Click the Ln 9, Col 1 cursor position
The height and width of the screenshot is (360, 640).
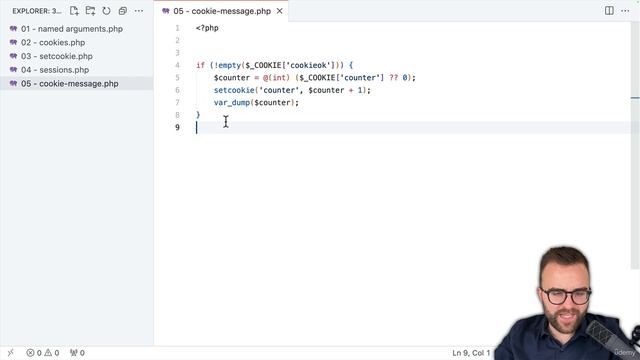(x=471, y=353)
